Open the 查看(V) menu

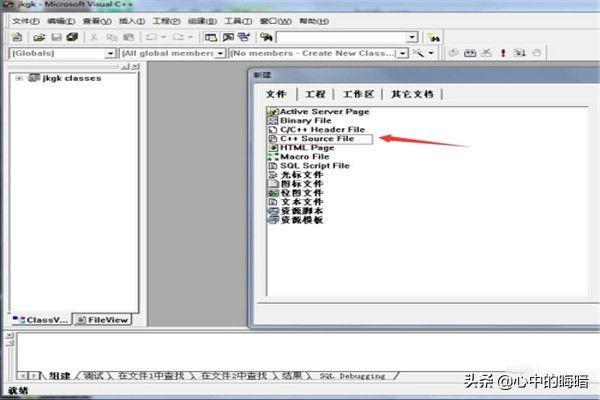coord(96,21)
